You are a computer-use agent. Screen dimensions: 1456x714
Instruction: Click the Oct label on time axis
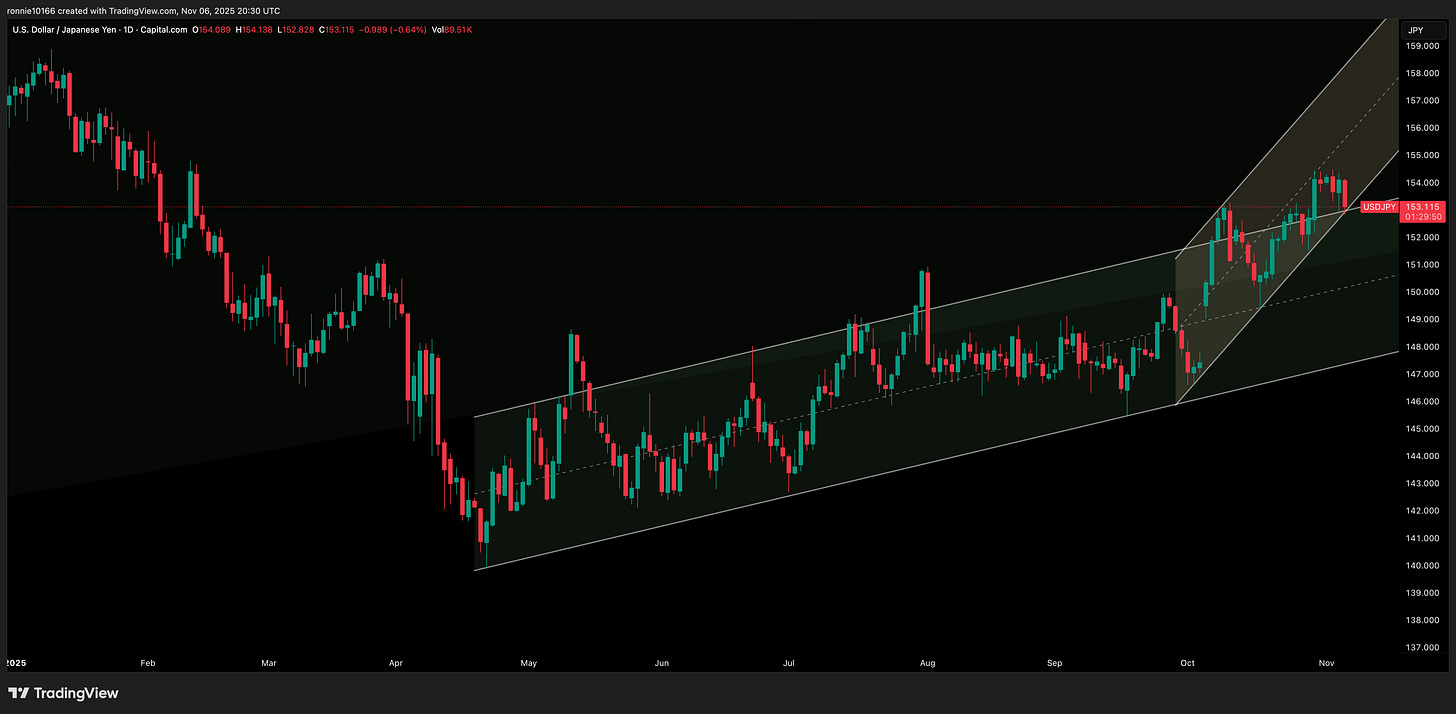point(1187,663)
